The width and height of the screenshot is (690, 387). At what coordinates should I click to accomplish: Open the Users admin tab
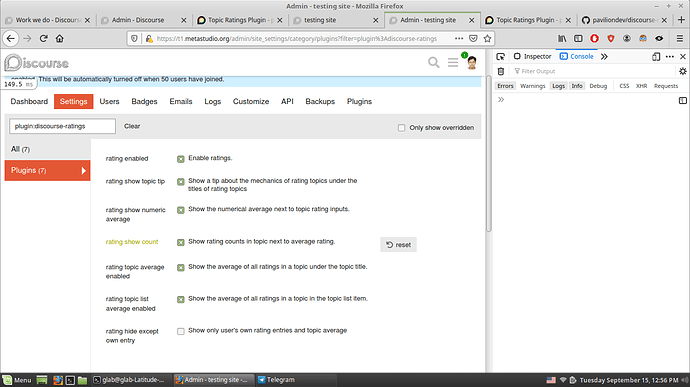[109, 101]
